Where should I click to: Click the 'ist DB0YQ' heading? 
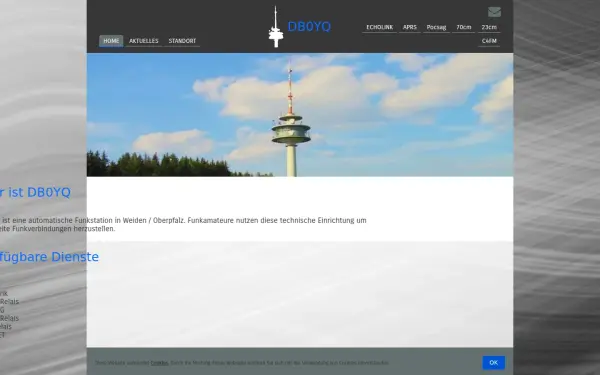click(x=39, y=192)
